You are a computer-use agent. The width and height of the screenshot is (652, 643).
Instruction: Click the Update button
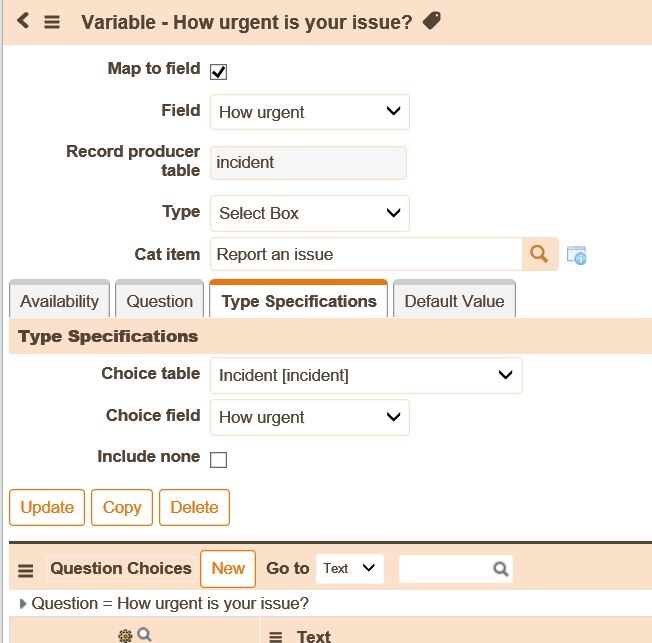click(x=47, y=507)
